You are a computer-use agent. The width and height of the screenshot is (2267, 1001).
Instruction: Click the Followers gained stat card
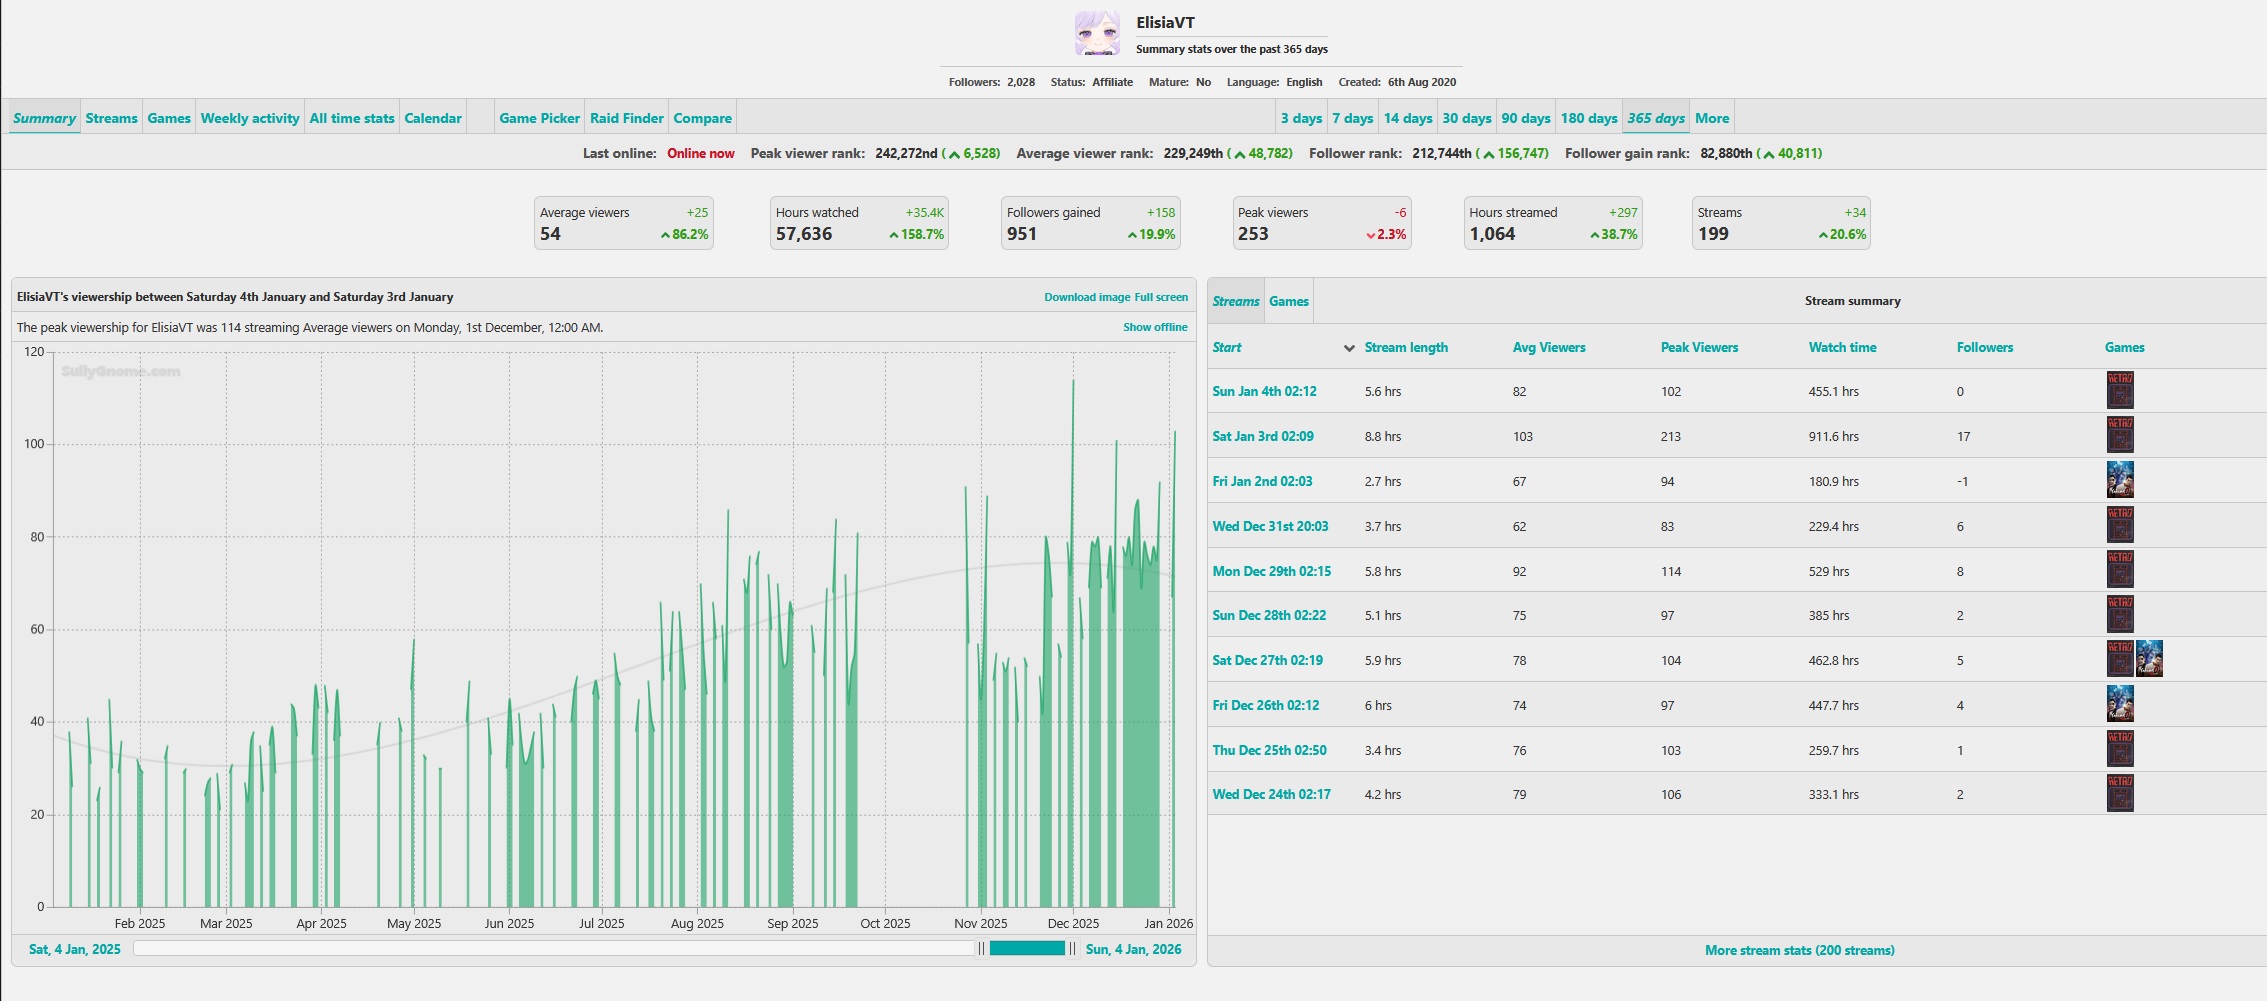(1091, 223)
